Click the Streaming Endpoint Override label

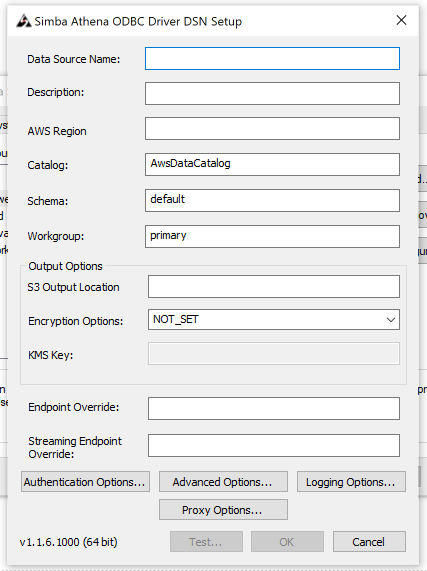pyautogui.click(x=75, y=448)
